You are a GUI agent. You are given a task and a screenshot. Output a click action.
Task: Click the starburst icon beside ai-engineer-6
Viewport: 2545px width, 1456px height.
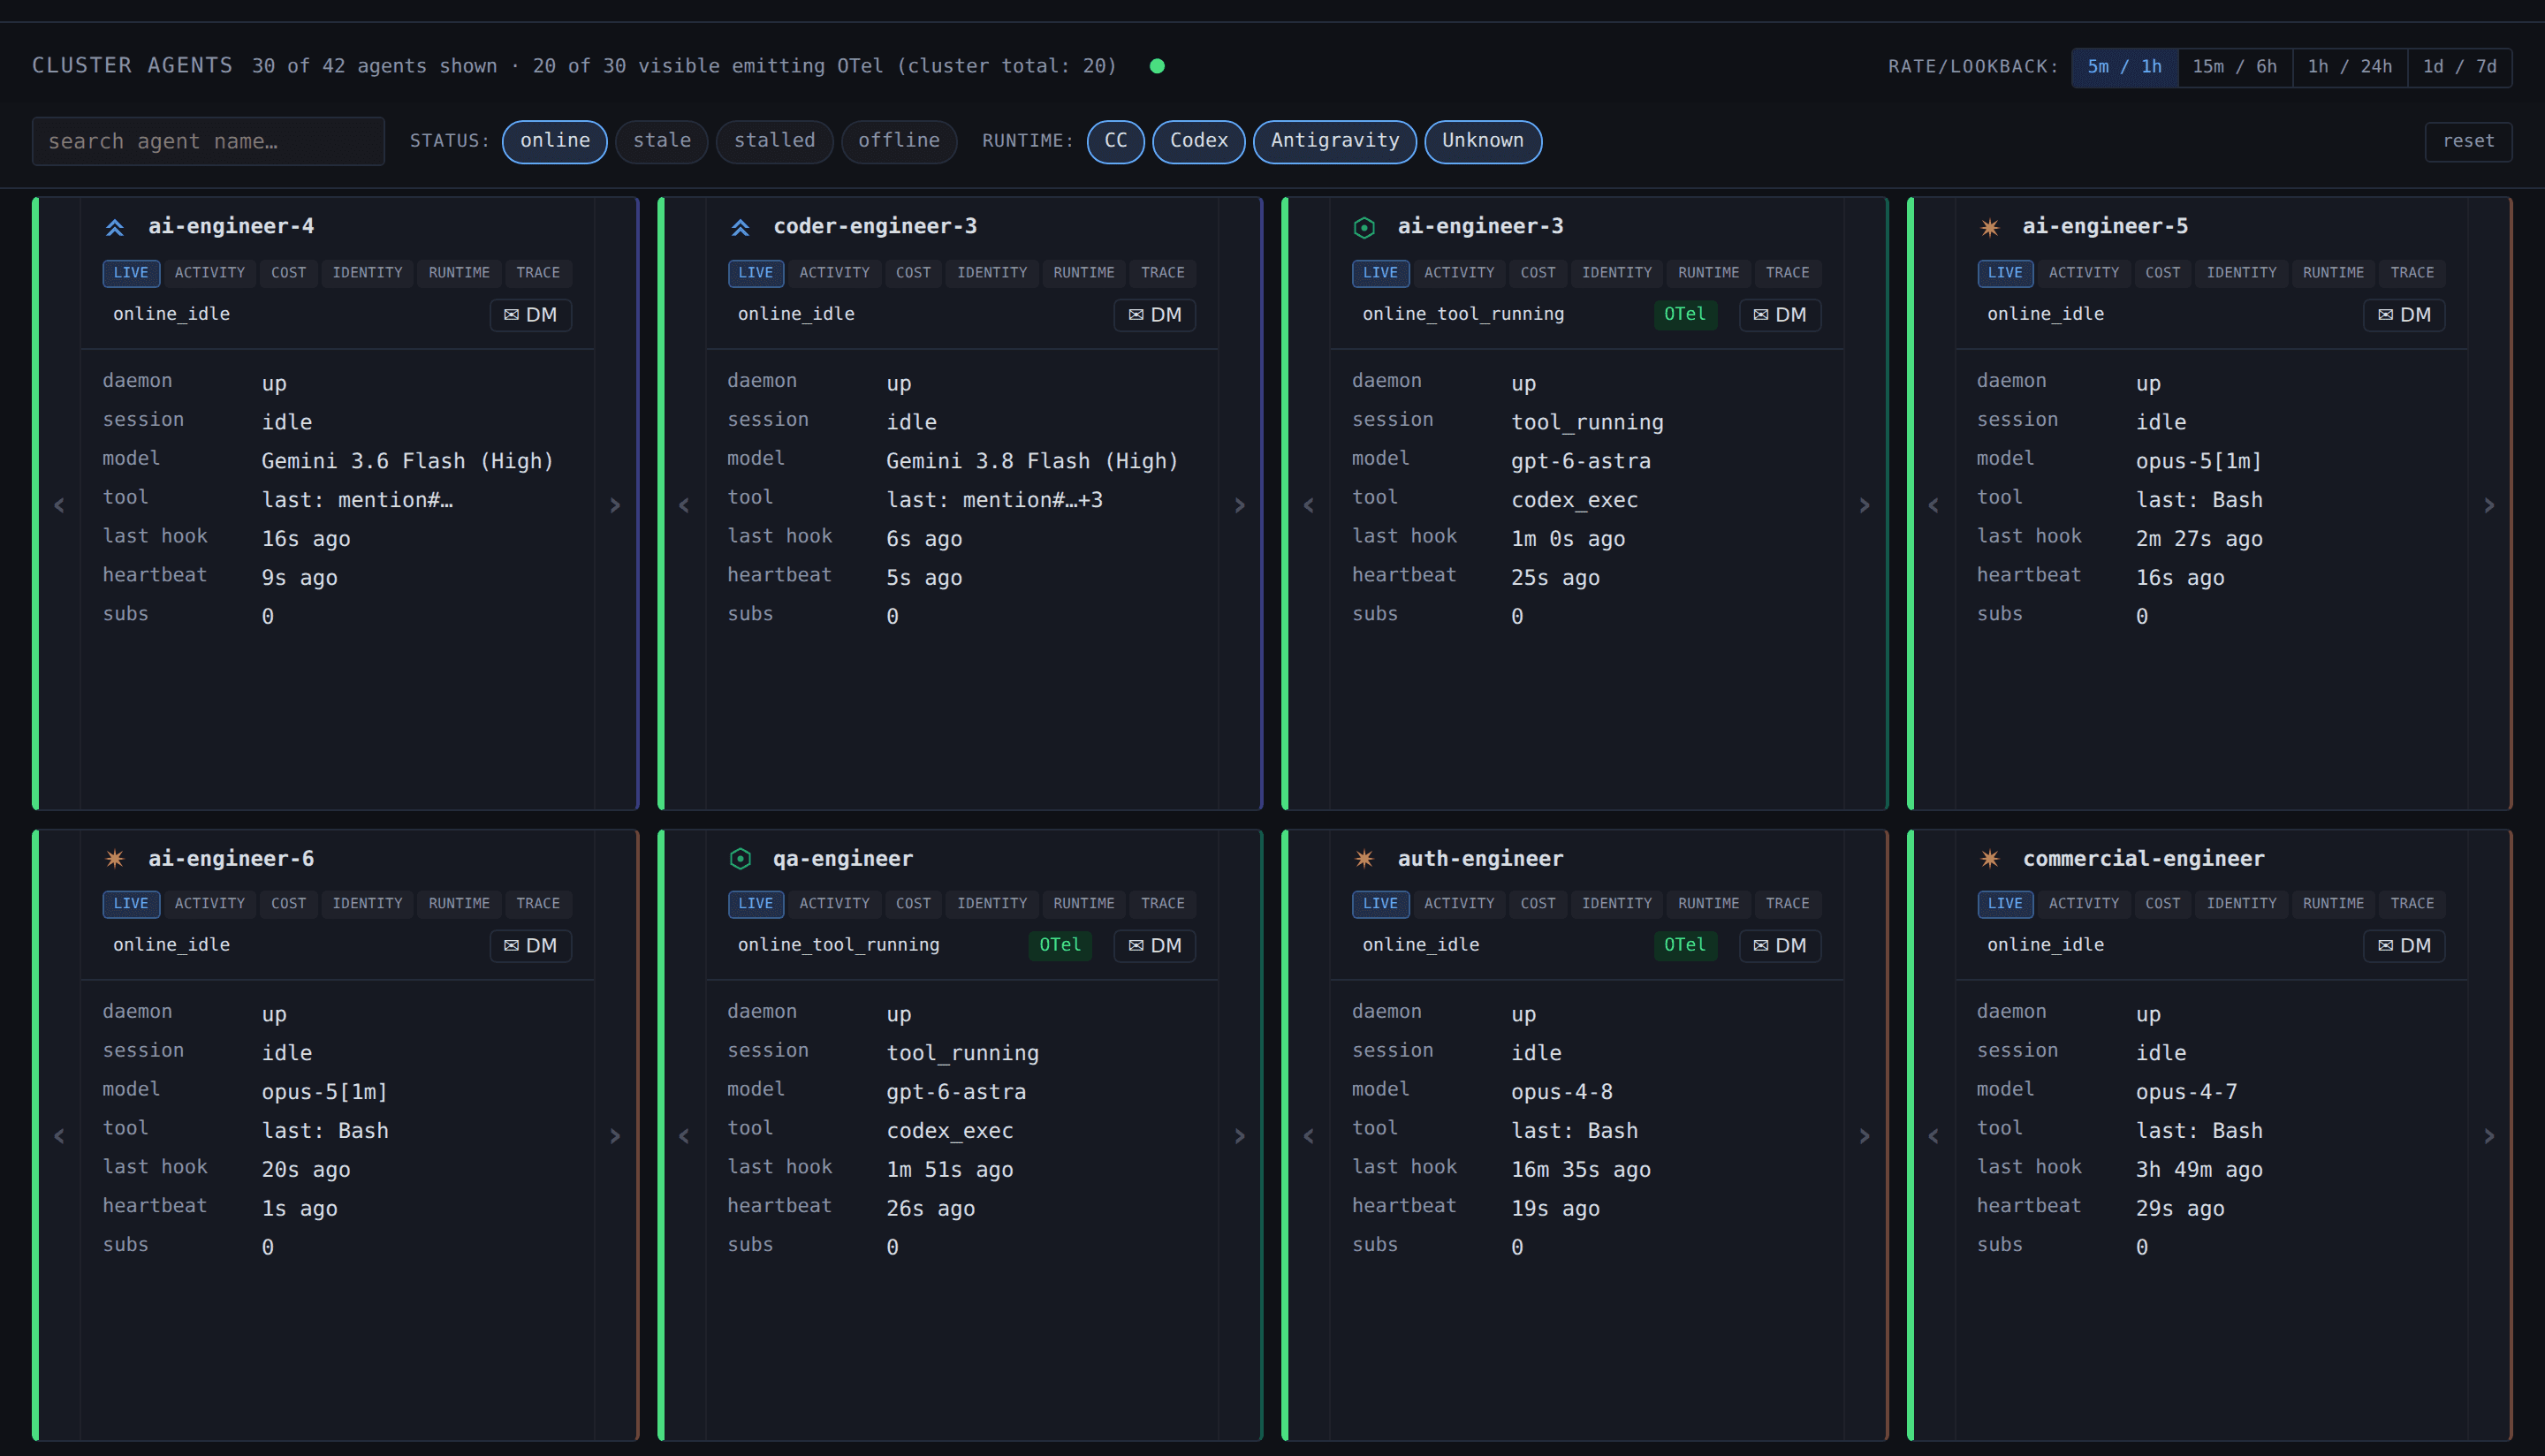pos(115,858)
